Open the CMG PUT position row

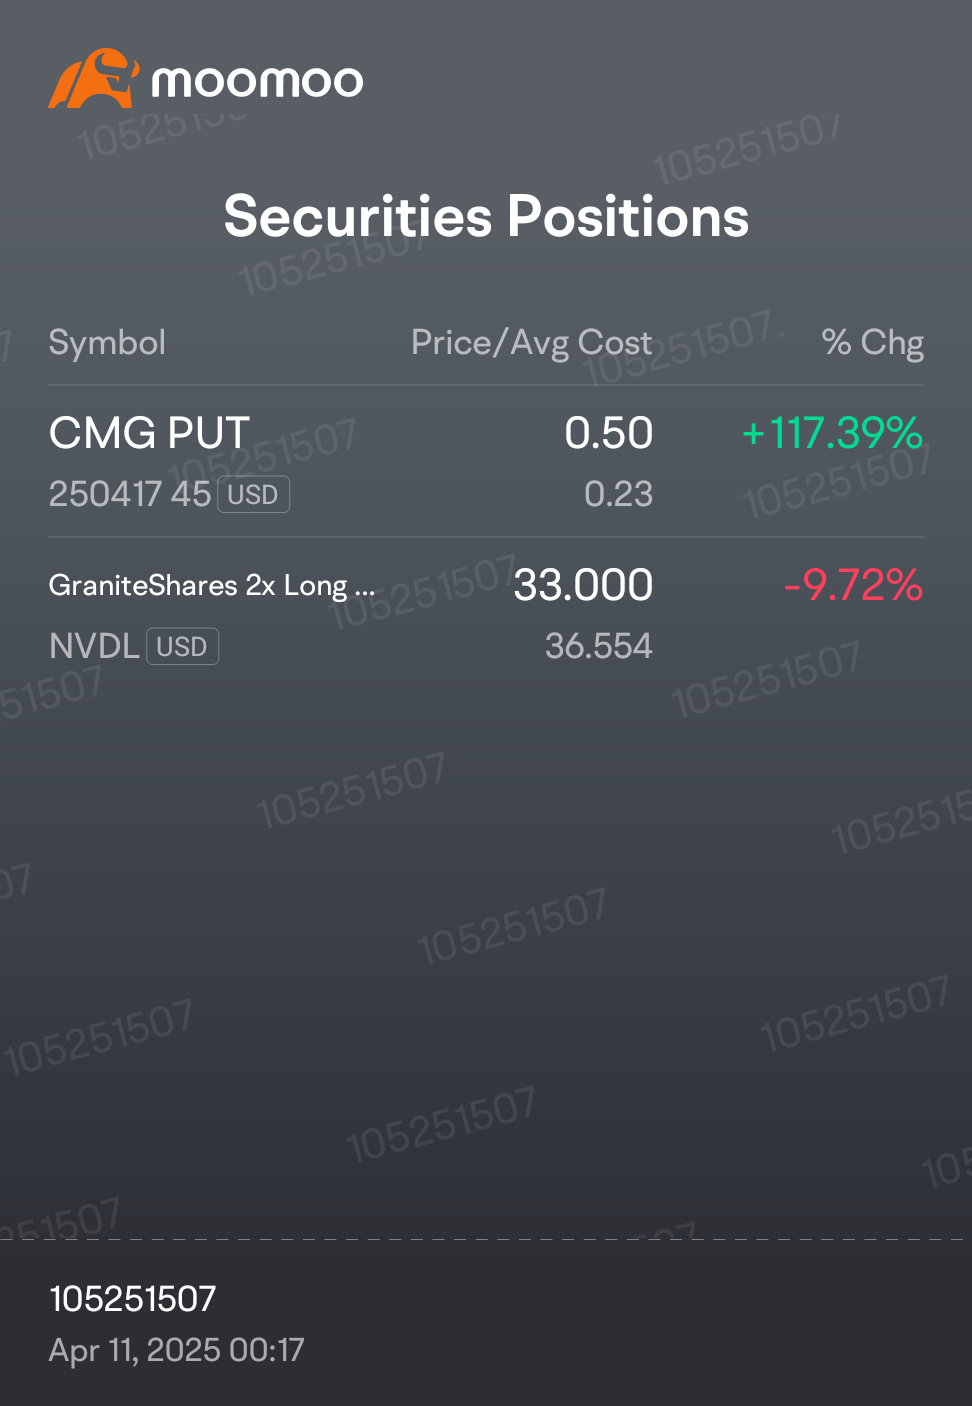tap(486, 462)
